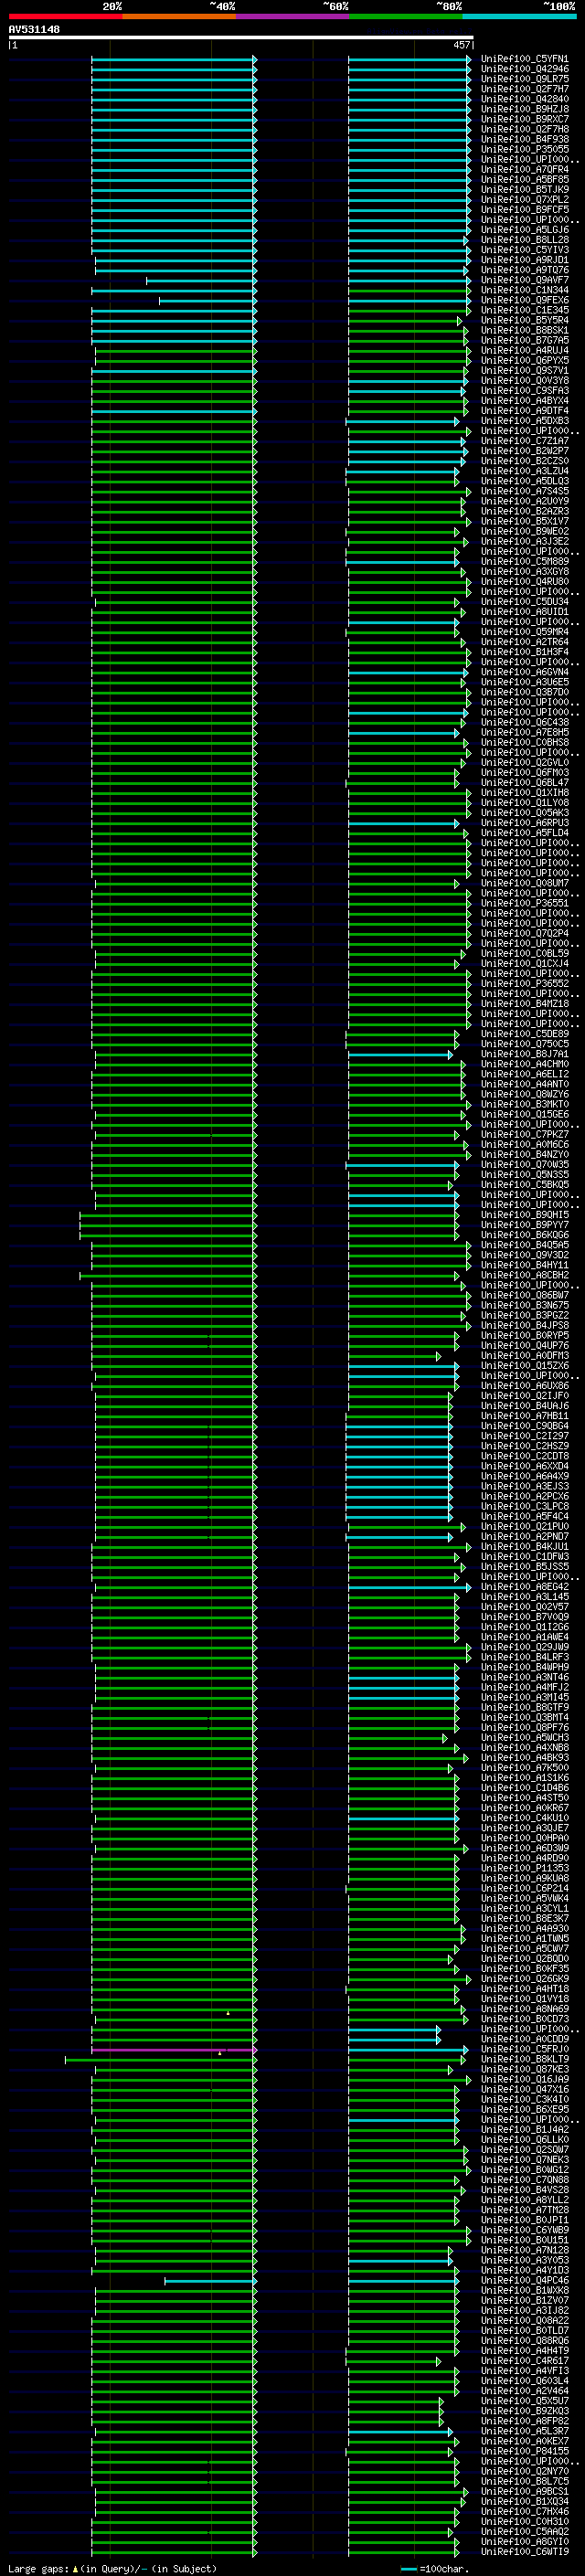Click the purple ~60% identity color bar
585x2576 pixels.
coord(293,16)
